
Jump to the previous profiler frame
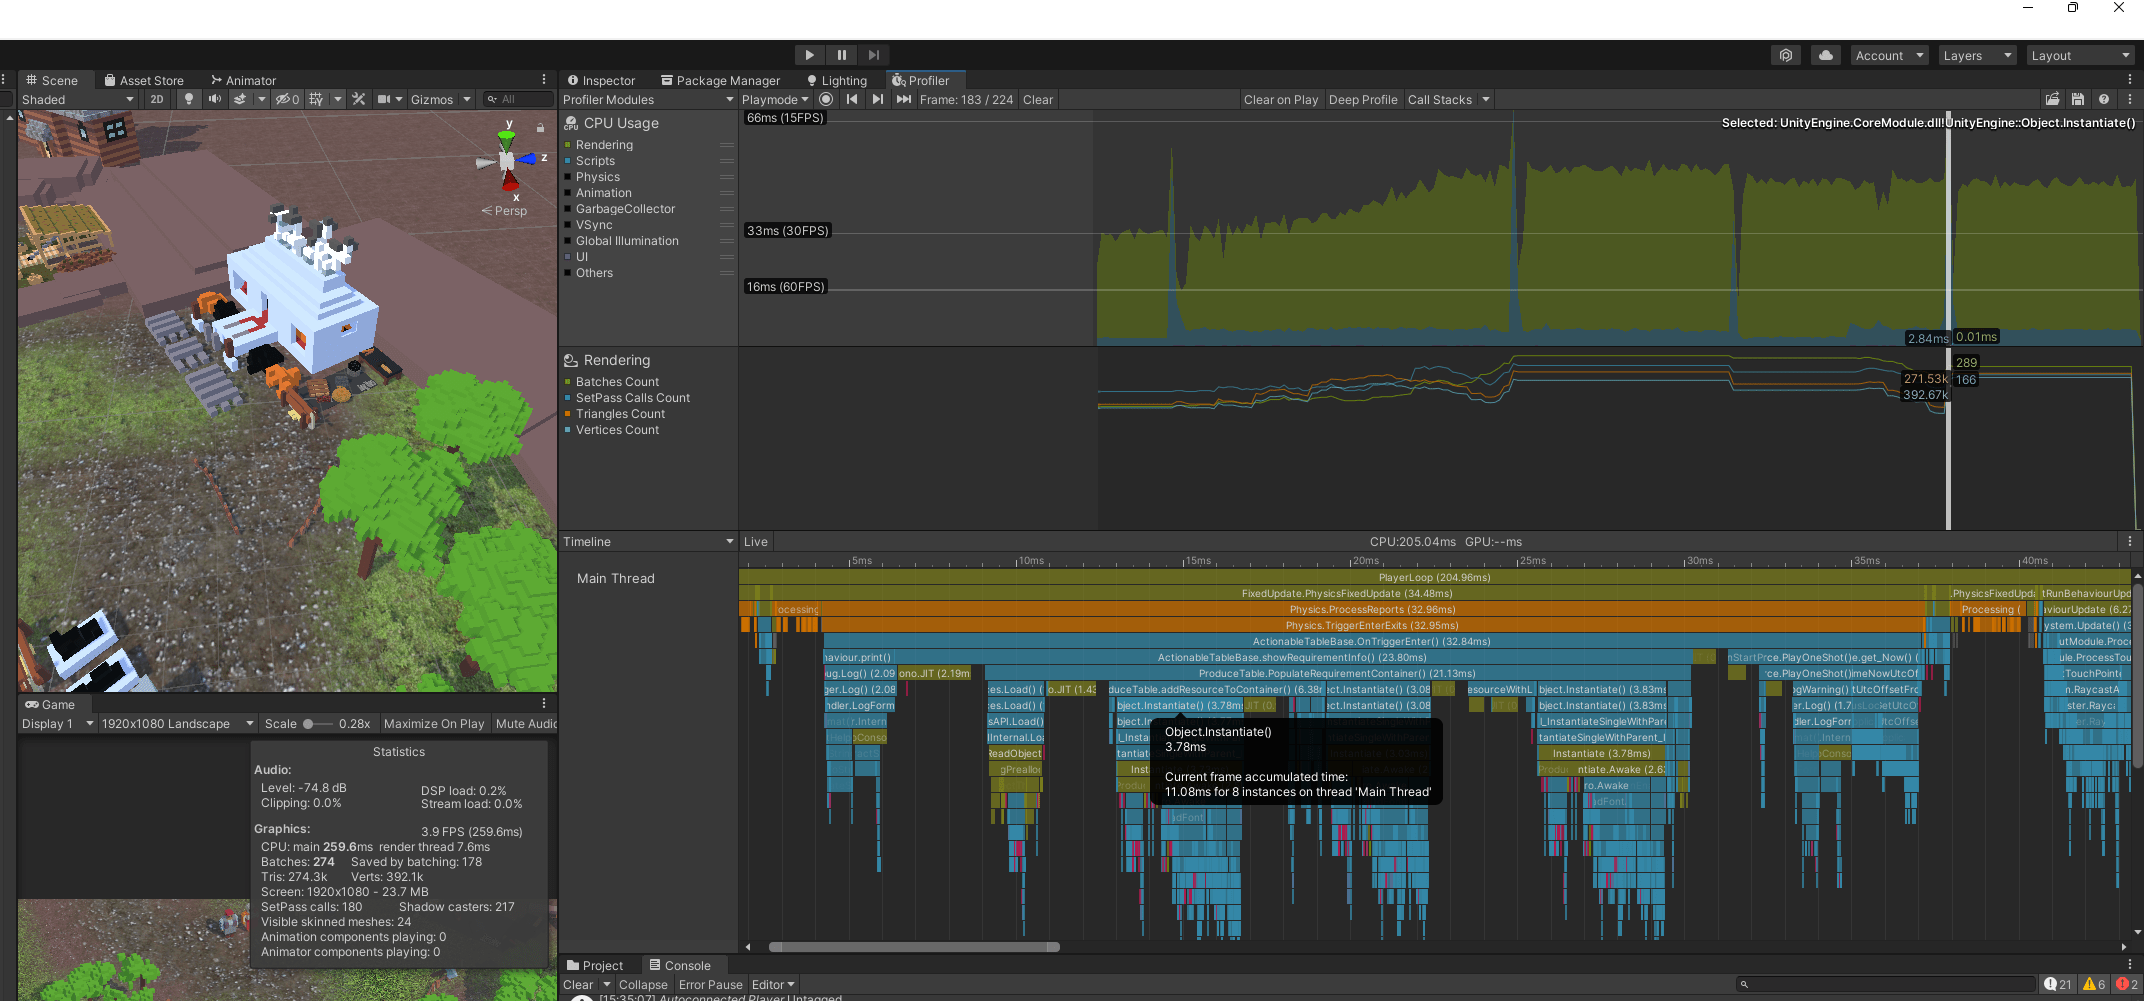pyautogui.click(x=852, y=99)
